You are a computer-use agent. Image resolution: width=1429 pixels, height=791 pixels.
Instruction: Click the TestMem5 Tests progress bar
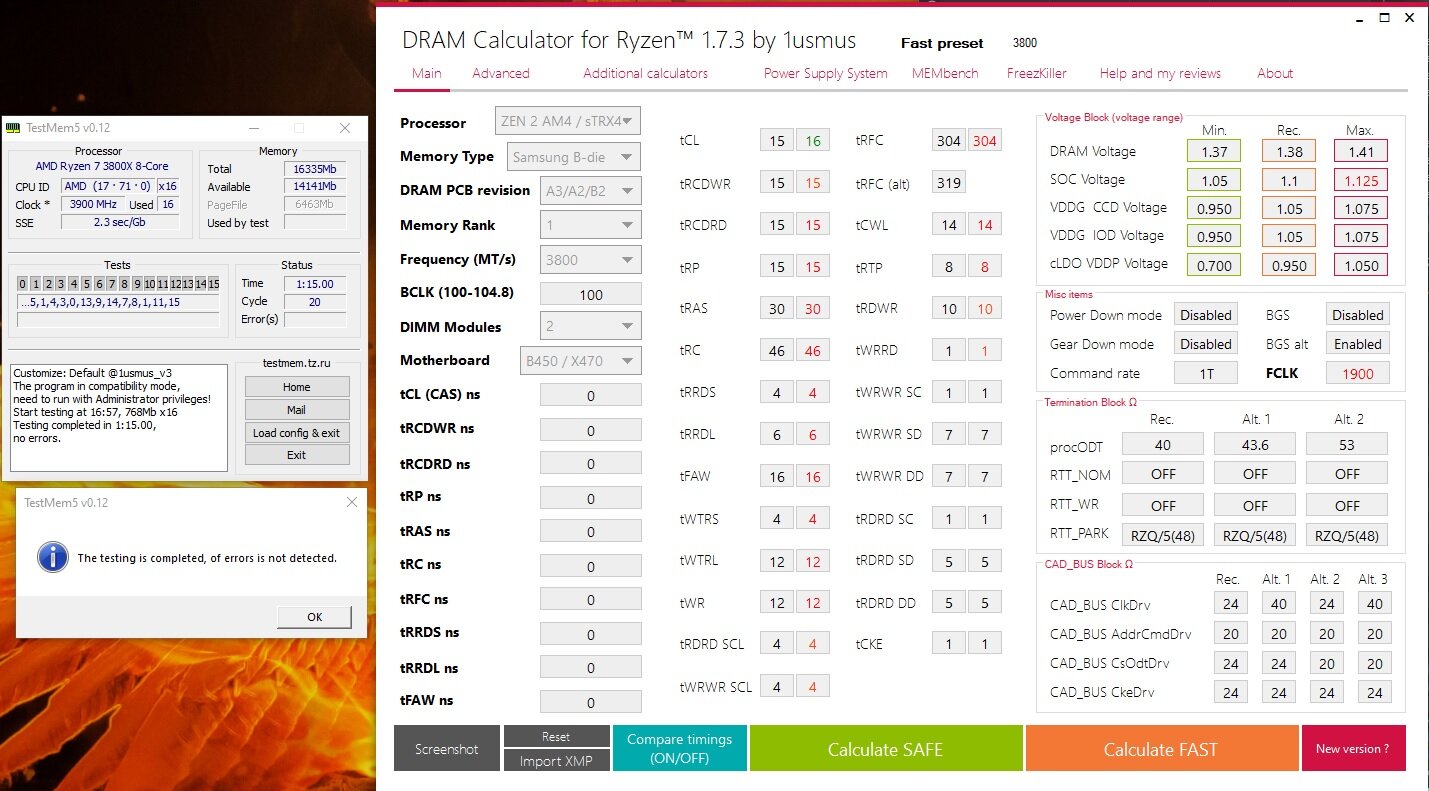[x=118, y=320]
